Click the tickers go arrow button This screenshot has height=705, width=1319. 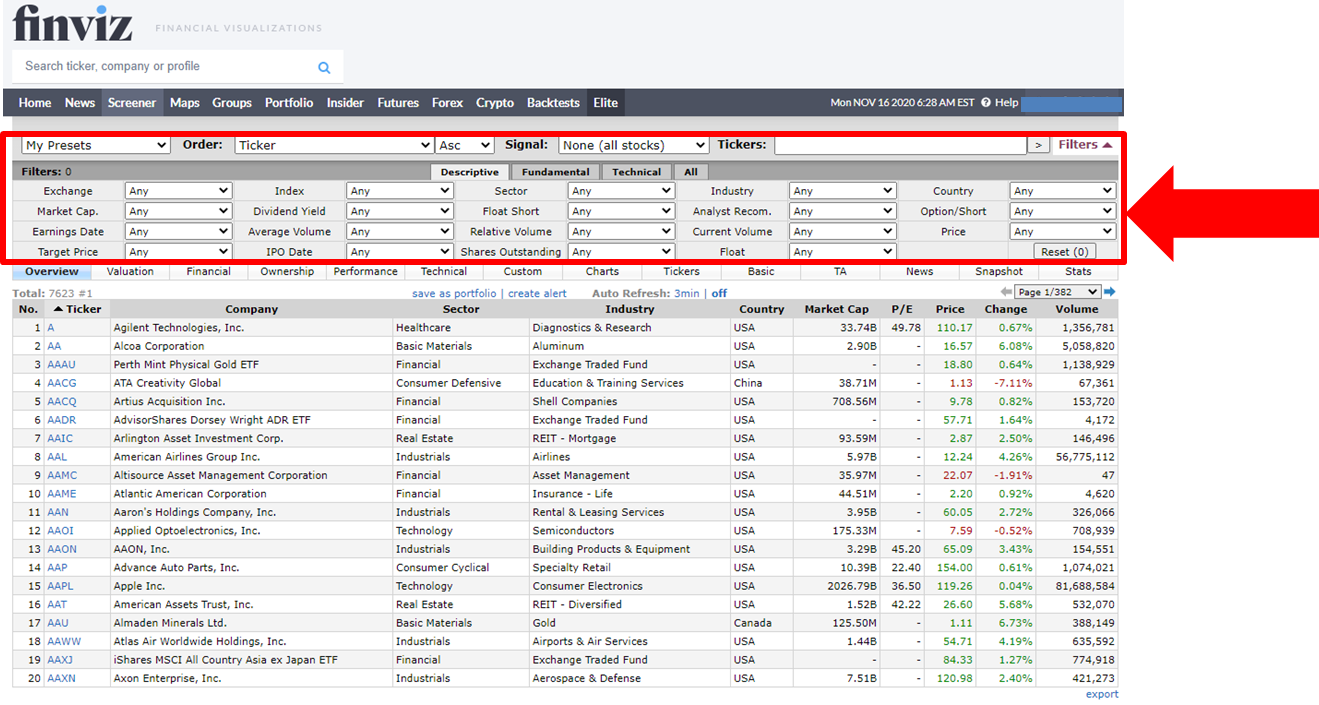1039,146
